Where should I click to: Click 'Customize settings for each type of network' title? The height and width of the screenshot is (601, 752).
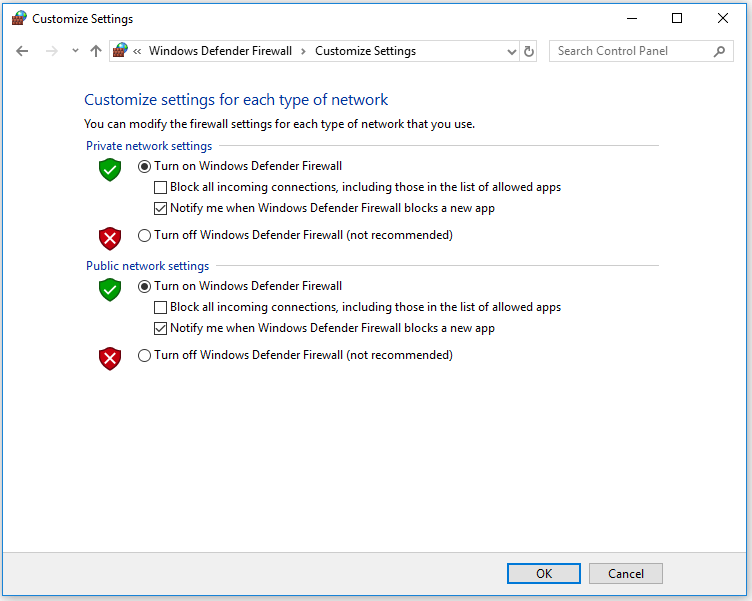(236, 100)
